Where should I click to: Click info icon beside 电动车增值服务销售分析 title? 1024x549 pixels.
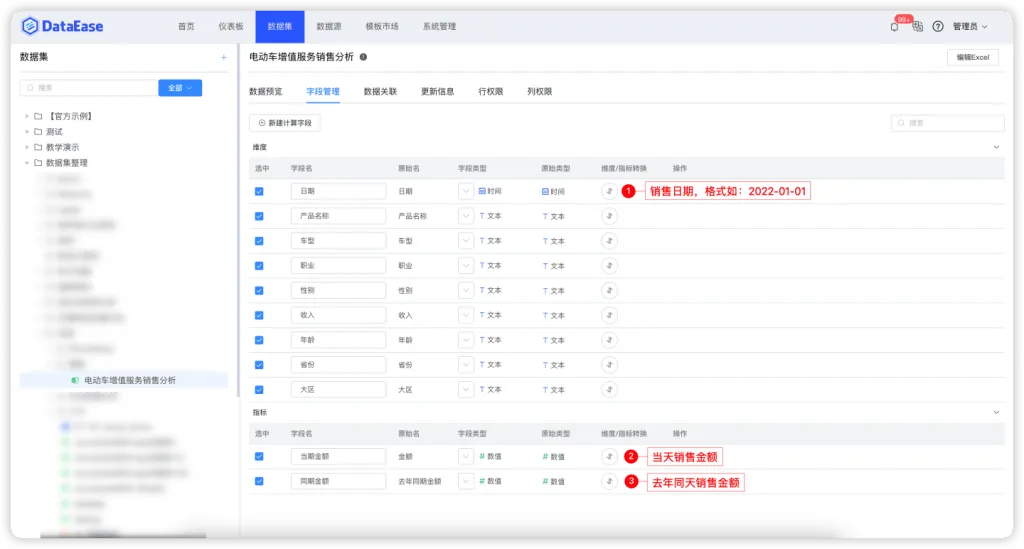[363, 57]
